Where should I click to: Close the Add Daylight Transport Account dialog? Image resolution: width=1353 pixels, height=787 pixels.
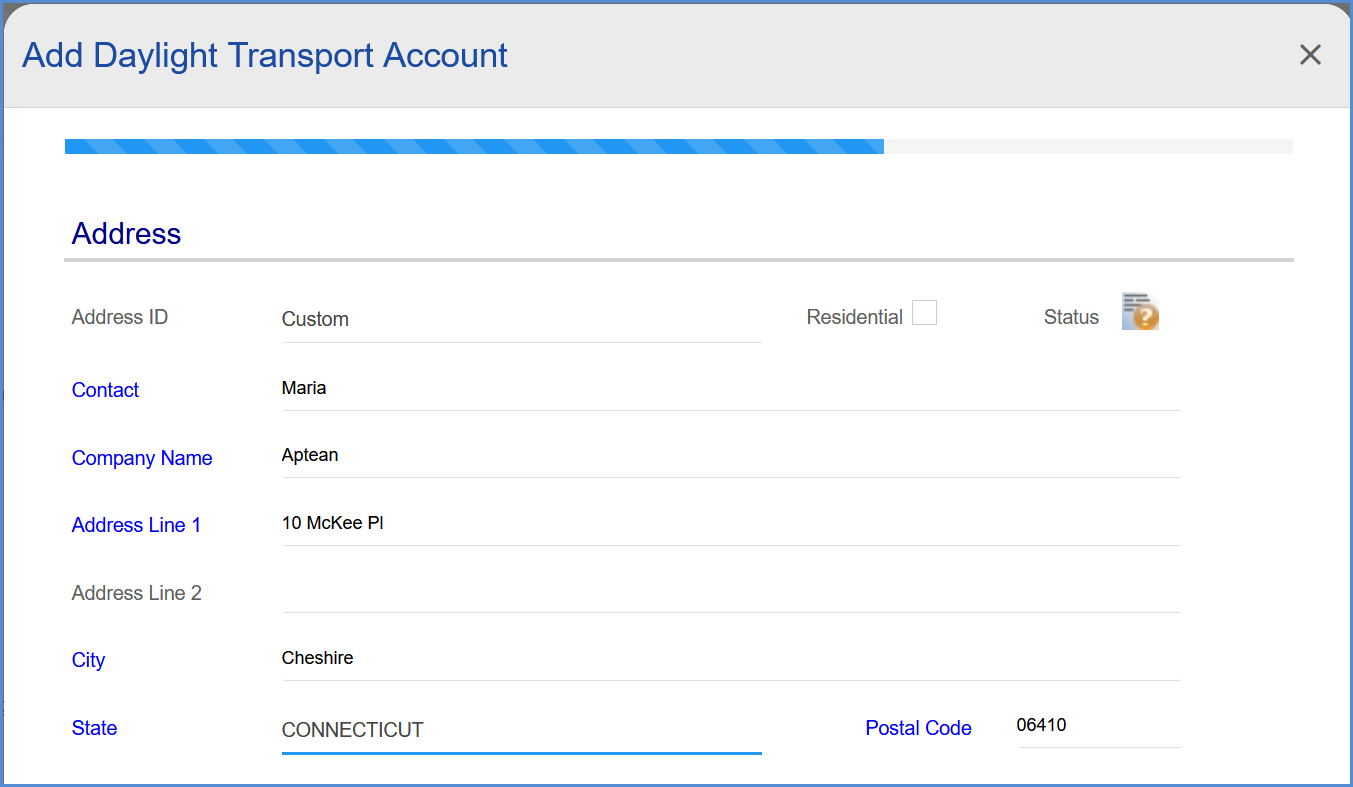1310,55
